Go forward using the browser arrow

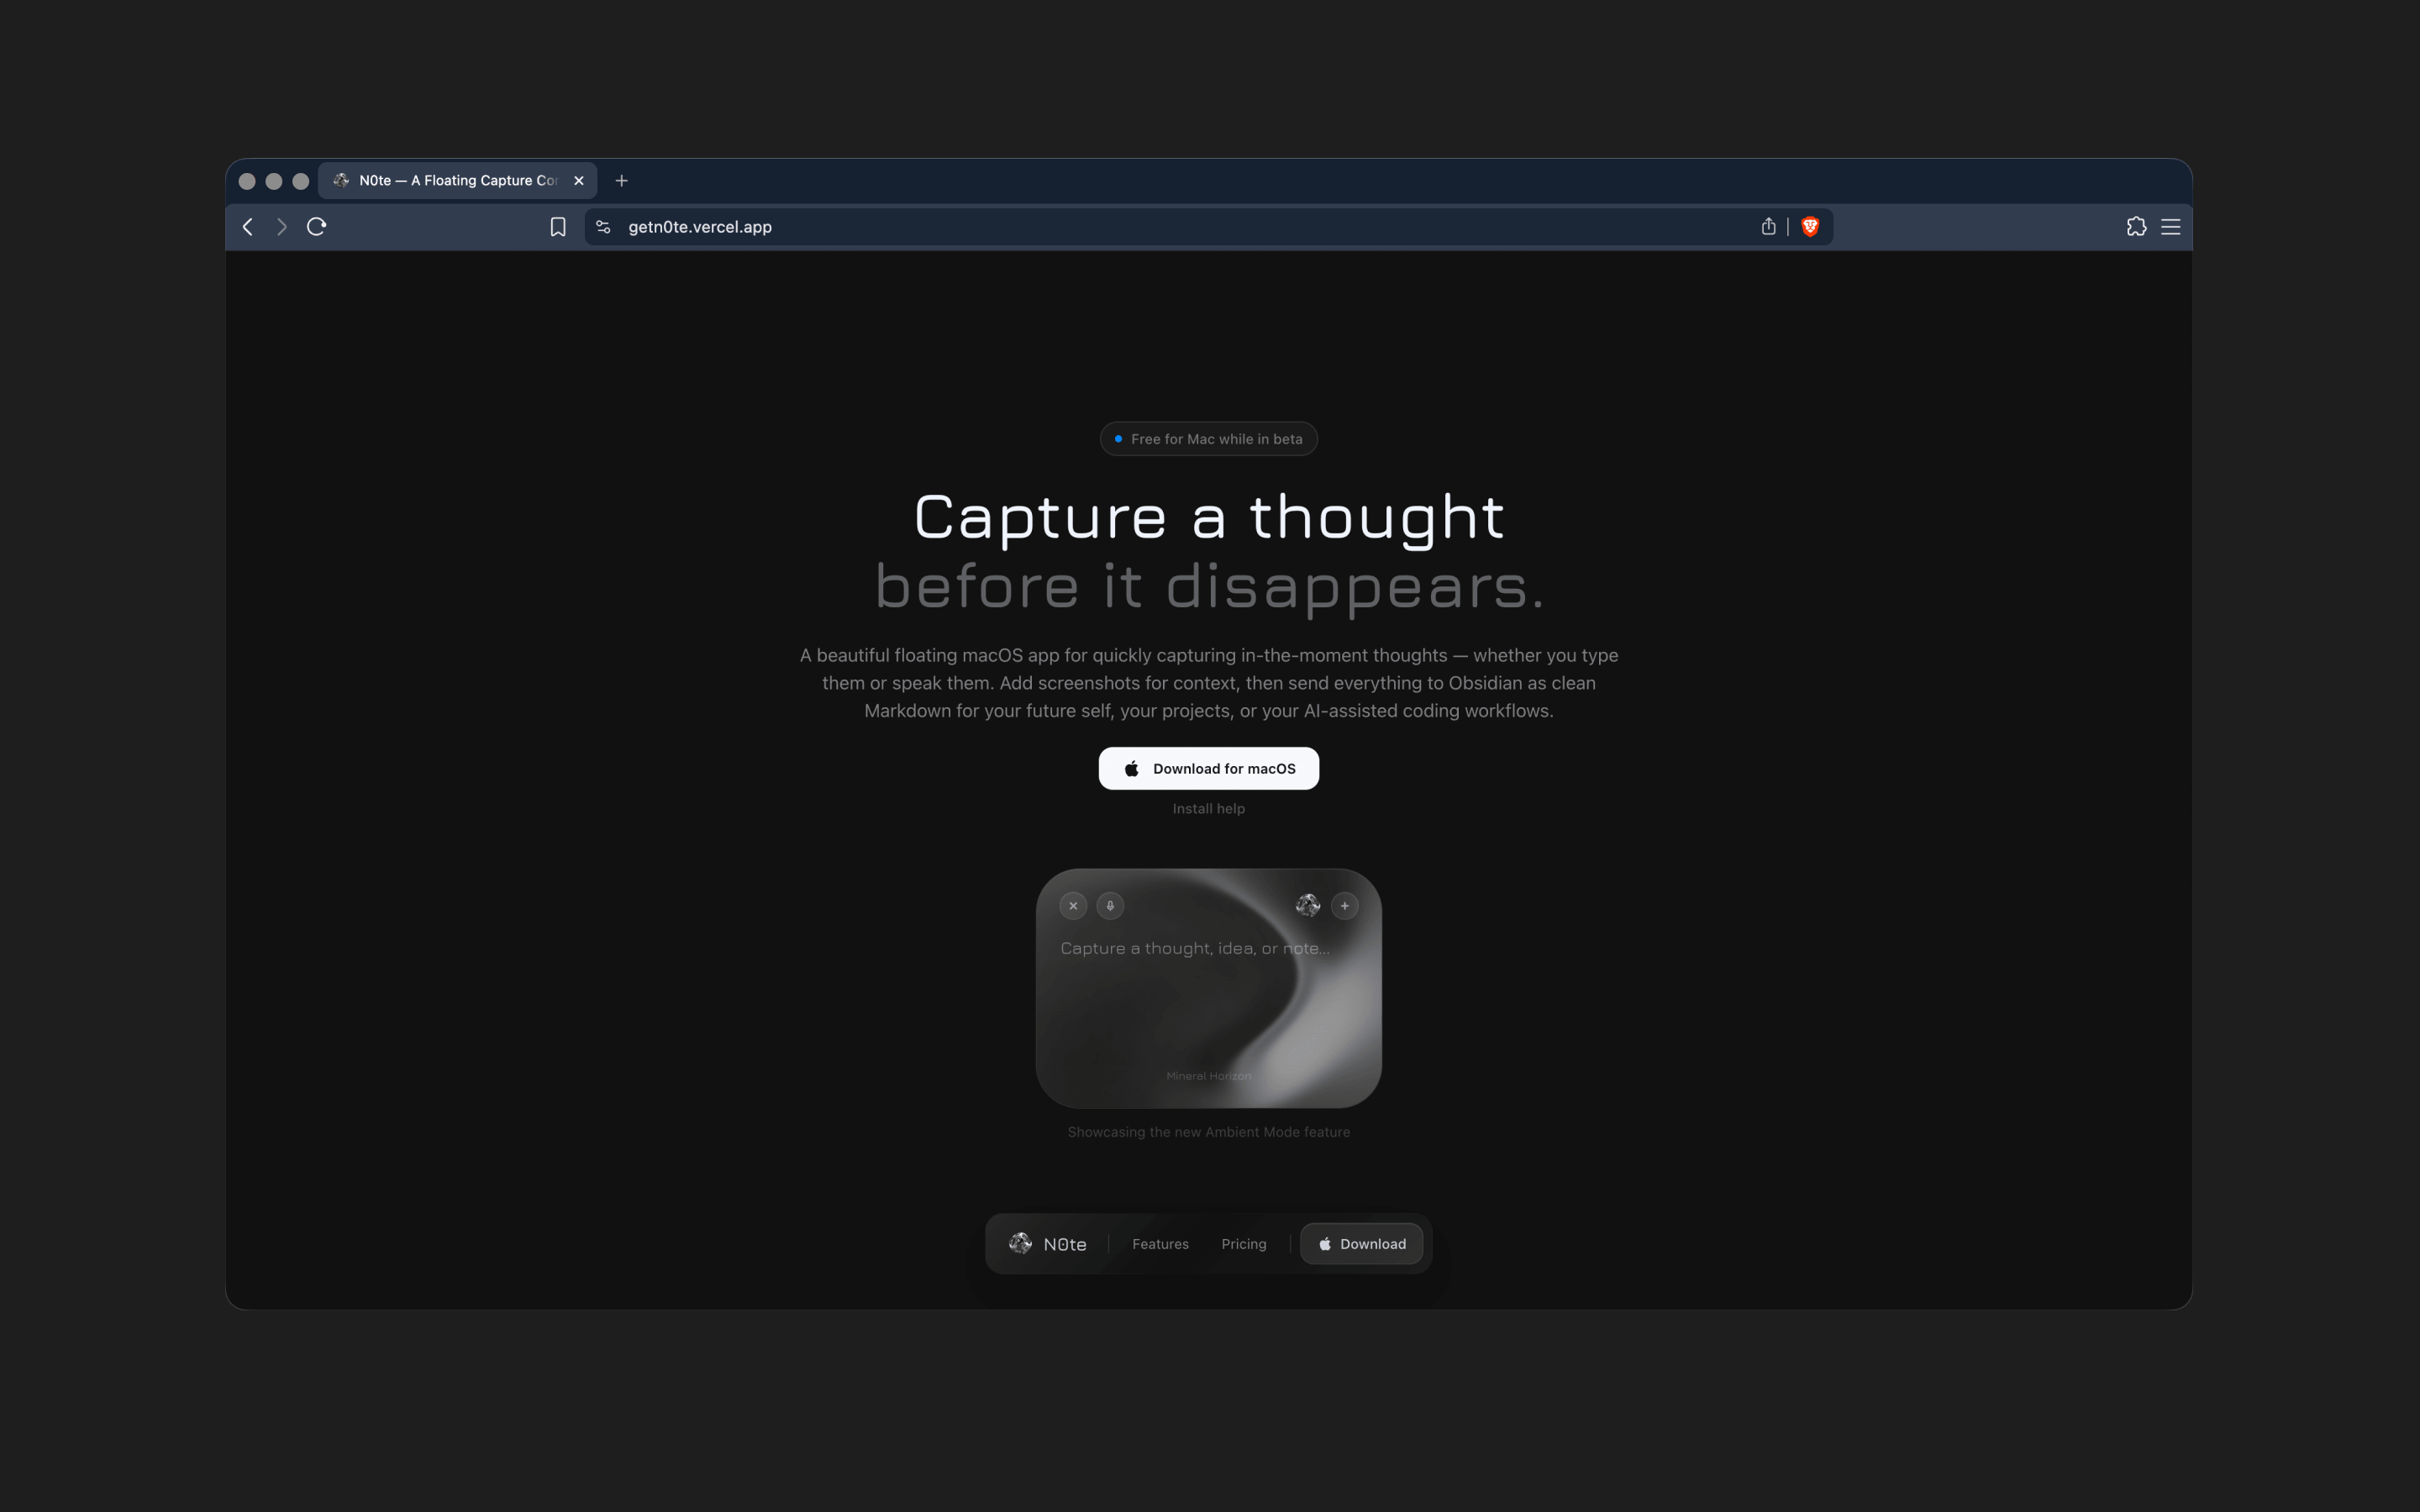click(282, 227)
